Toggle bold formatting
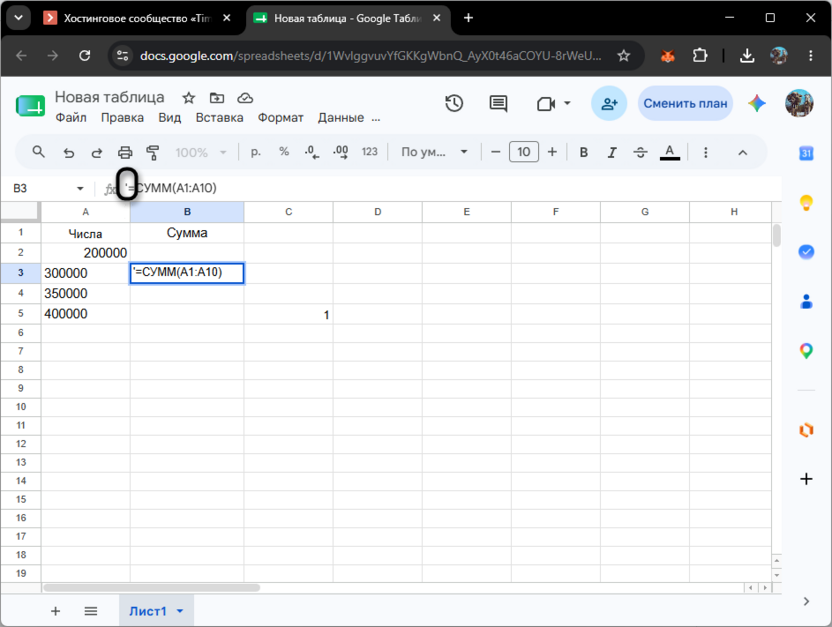832x627 pixels. click(x=584, y=153)
